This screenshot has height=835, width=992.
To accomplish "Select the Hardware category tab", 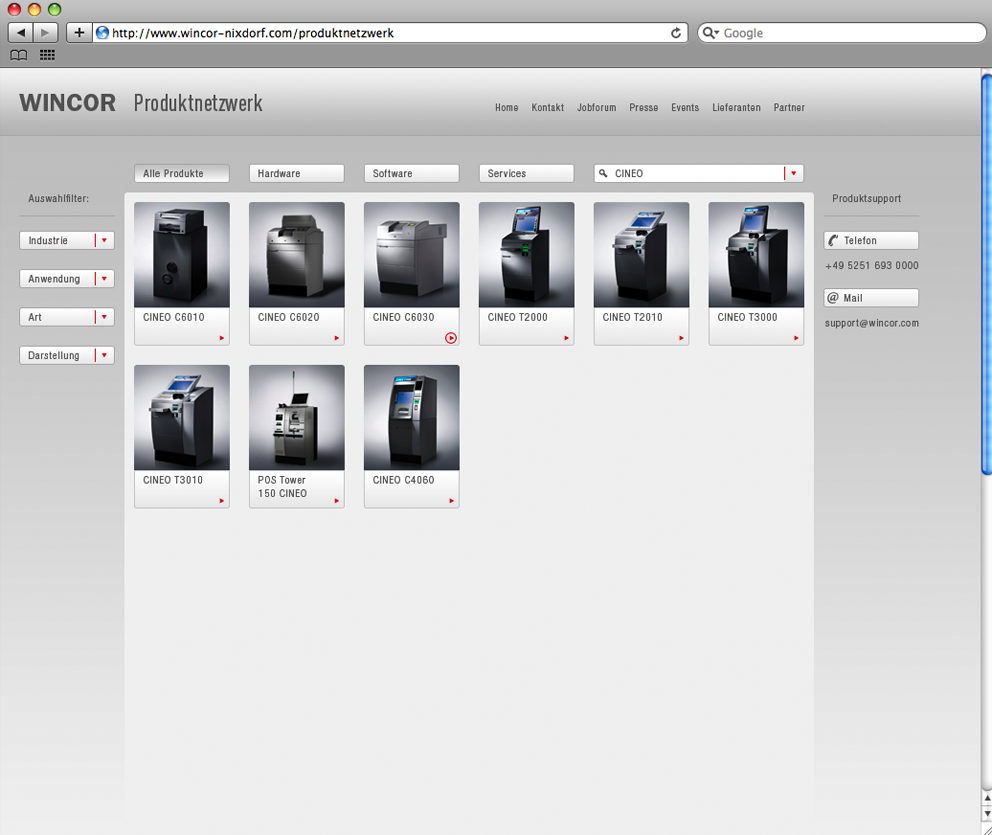I will (296, 173).
